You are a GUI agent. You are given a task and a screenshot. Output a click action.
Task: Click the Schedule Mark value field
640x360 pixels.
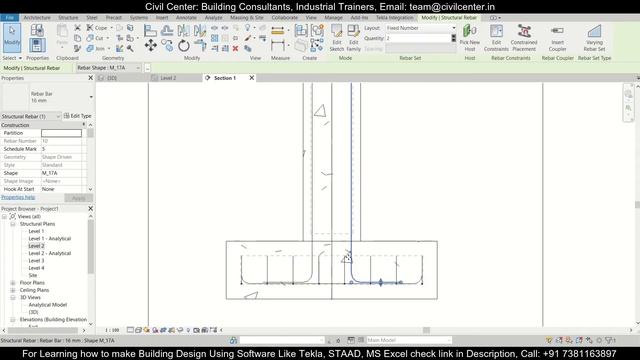click(x=63, y=149)
